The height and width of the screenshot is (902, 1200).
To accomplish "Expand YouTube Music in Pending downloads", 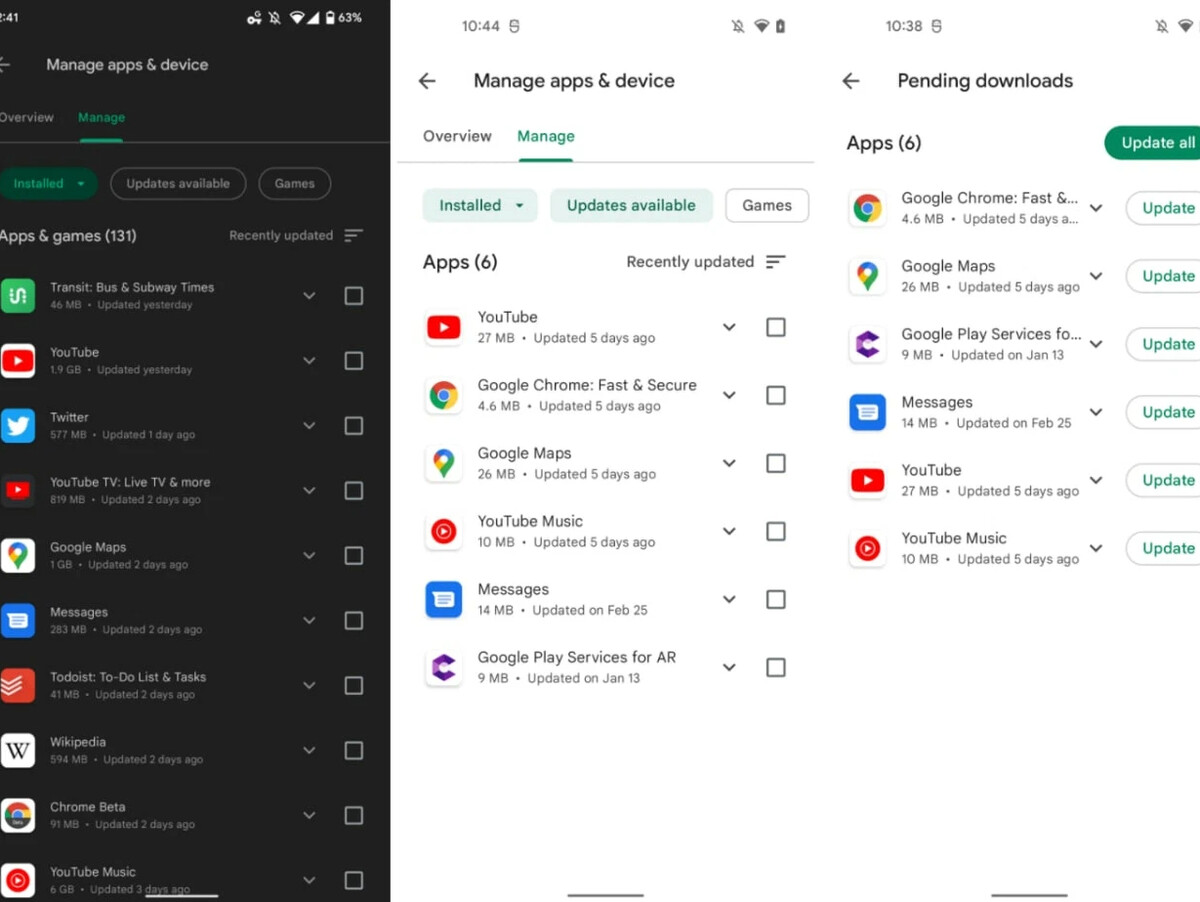I will tap(1096, 548).
